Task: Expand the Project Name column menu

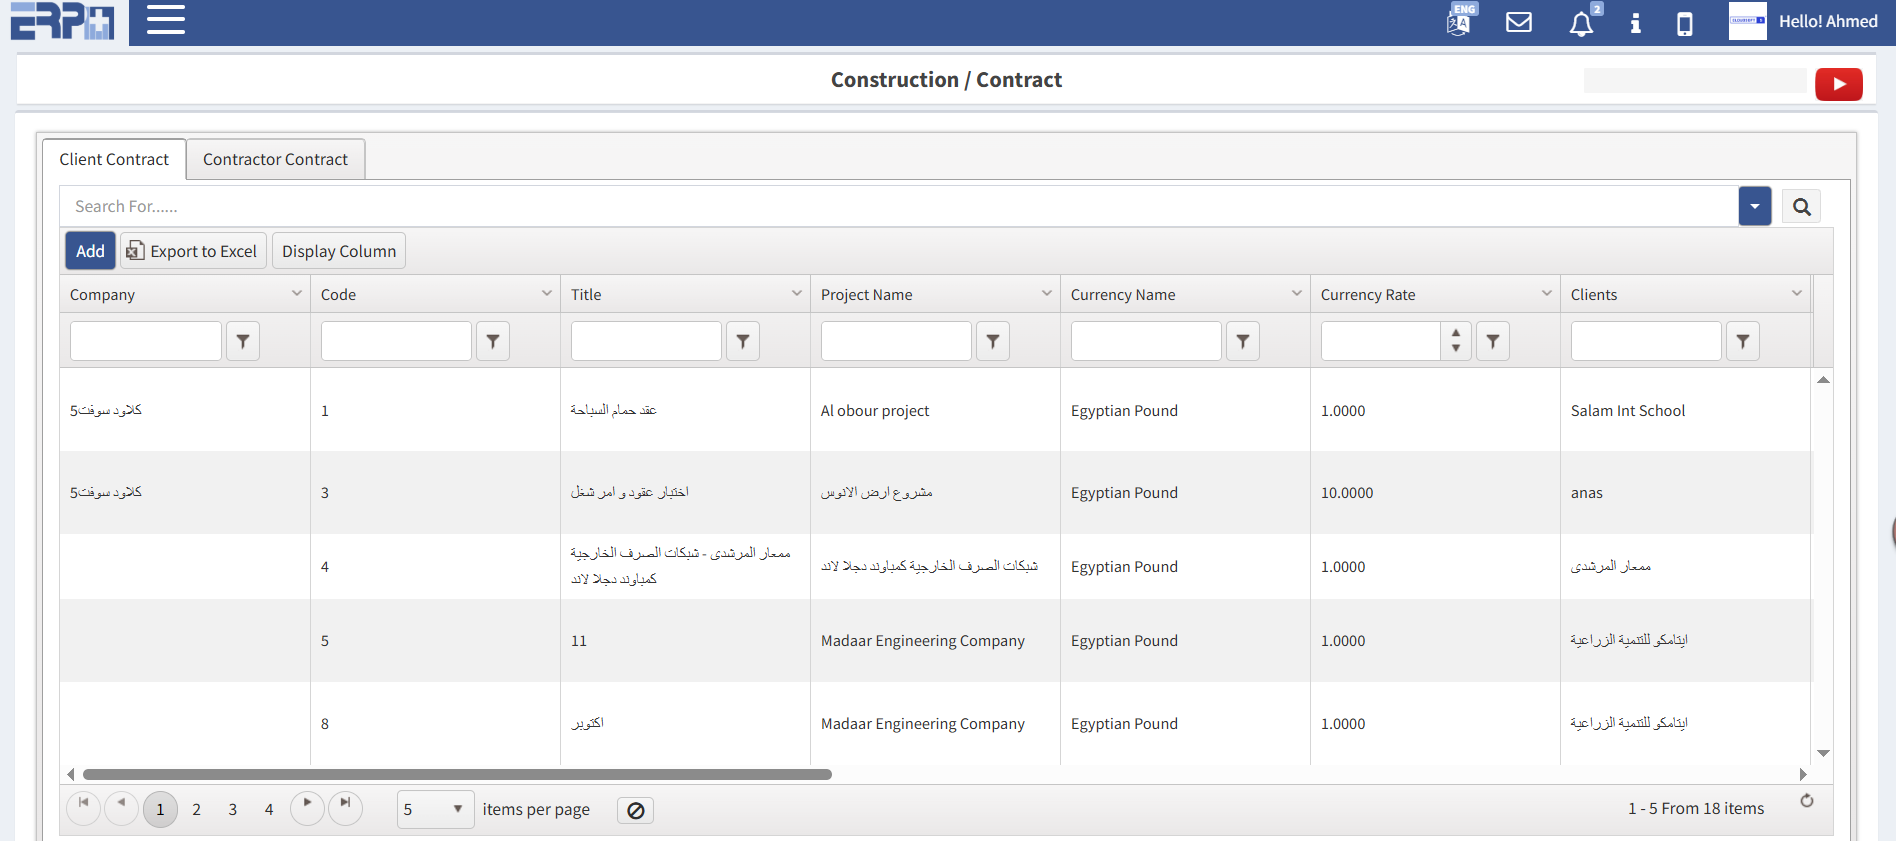Action: click(x=1046, y=294)
